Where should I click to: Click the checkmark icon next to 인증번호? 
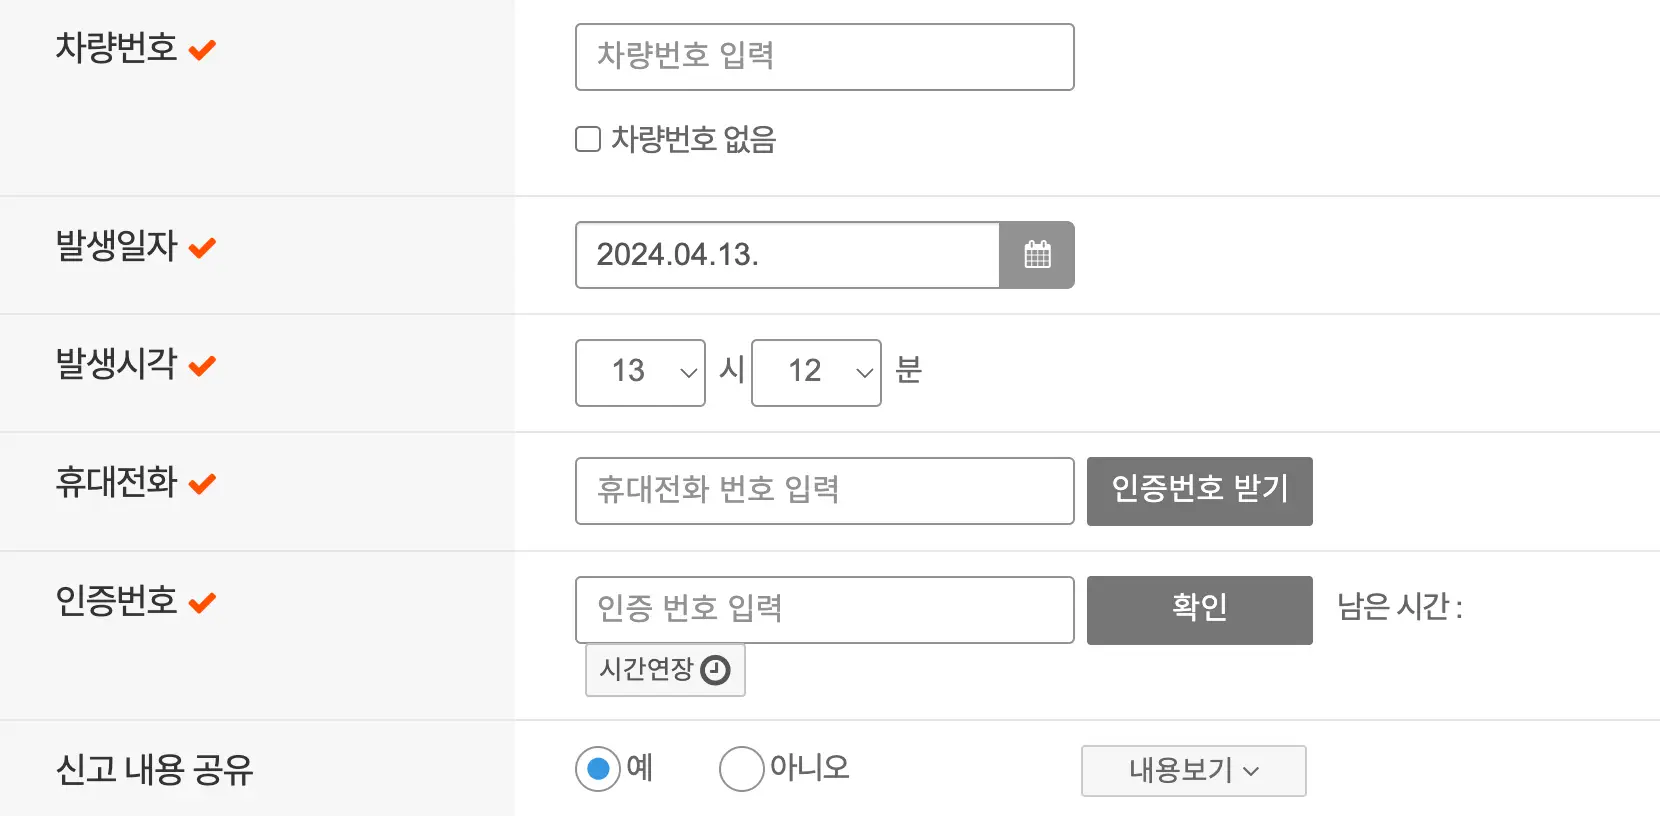coord(203,602)
